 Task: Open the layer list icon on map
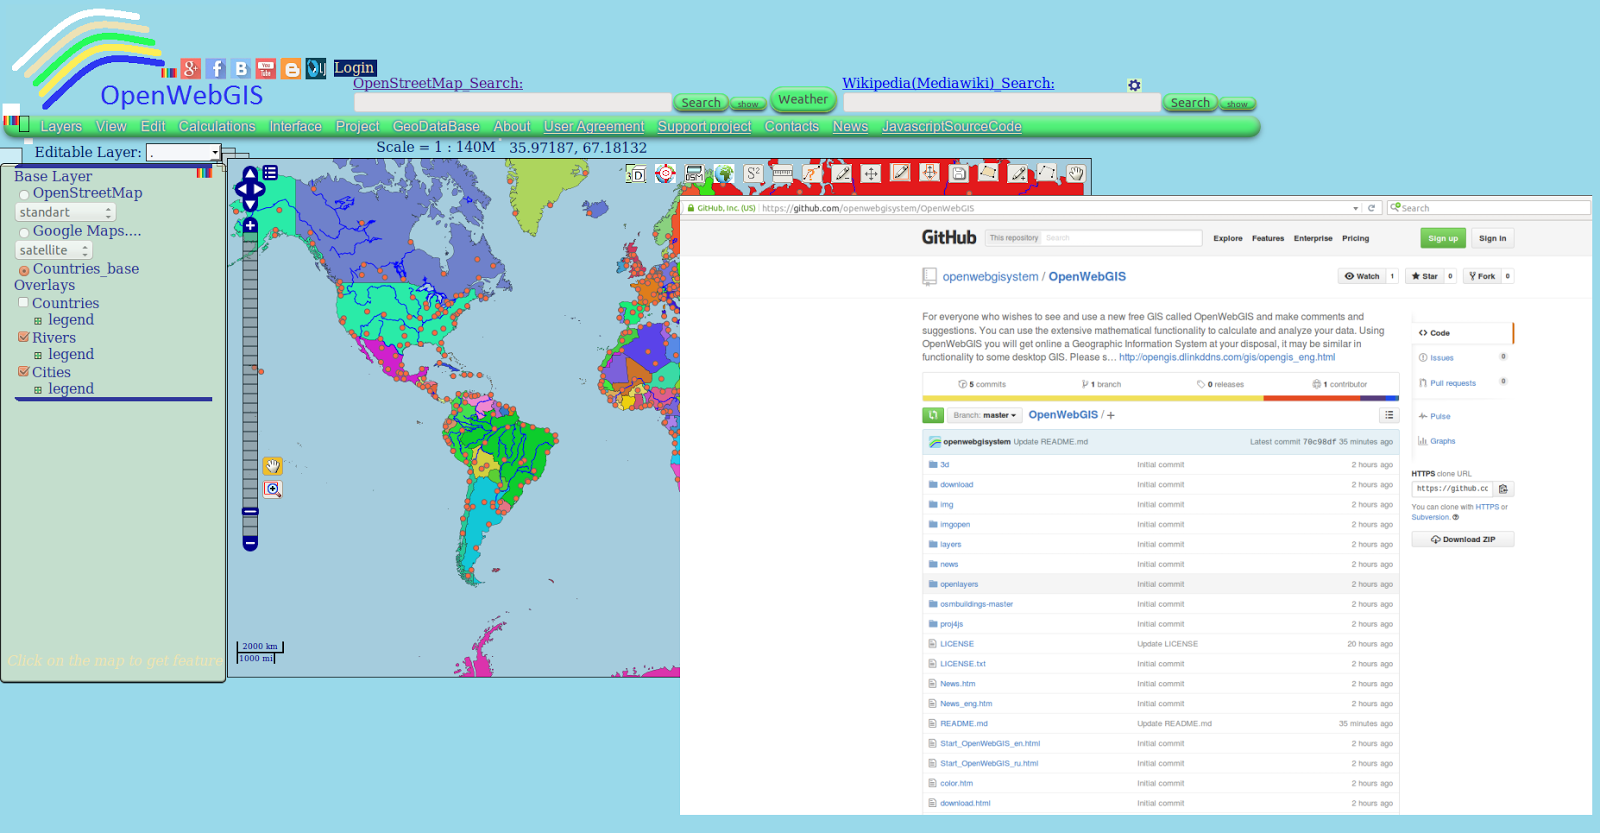point(270,173)
